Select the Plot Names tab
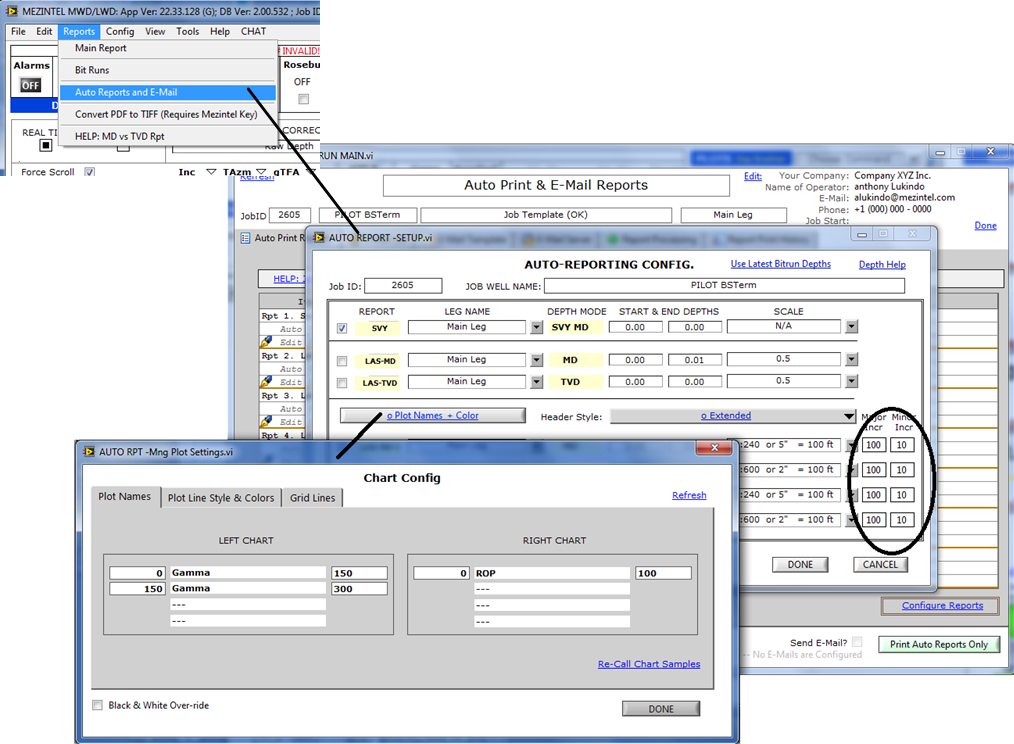This screenshot has height=744, width=1014. pos(125,496)
